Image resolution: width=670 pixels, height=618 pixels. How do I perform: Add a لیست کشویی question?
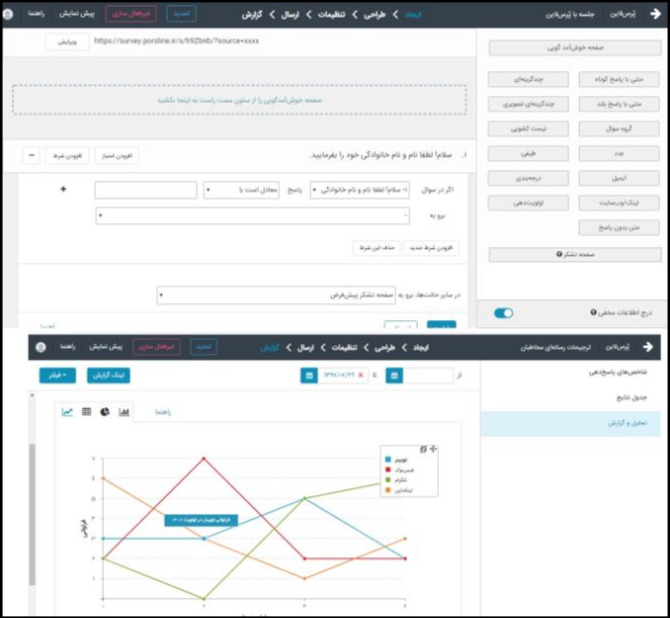pos(528,129)
